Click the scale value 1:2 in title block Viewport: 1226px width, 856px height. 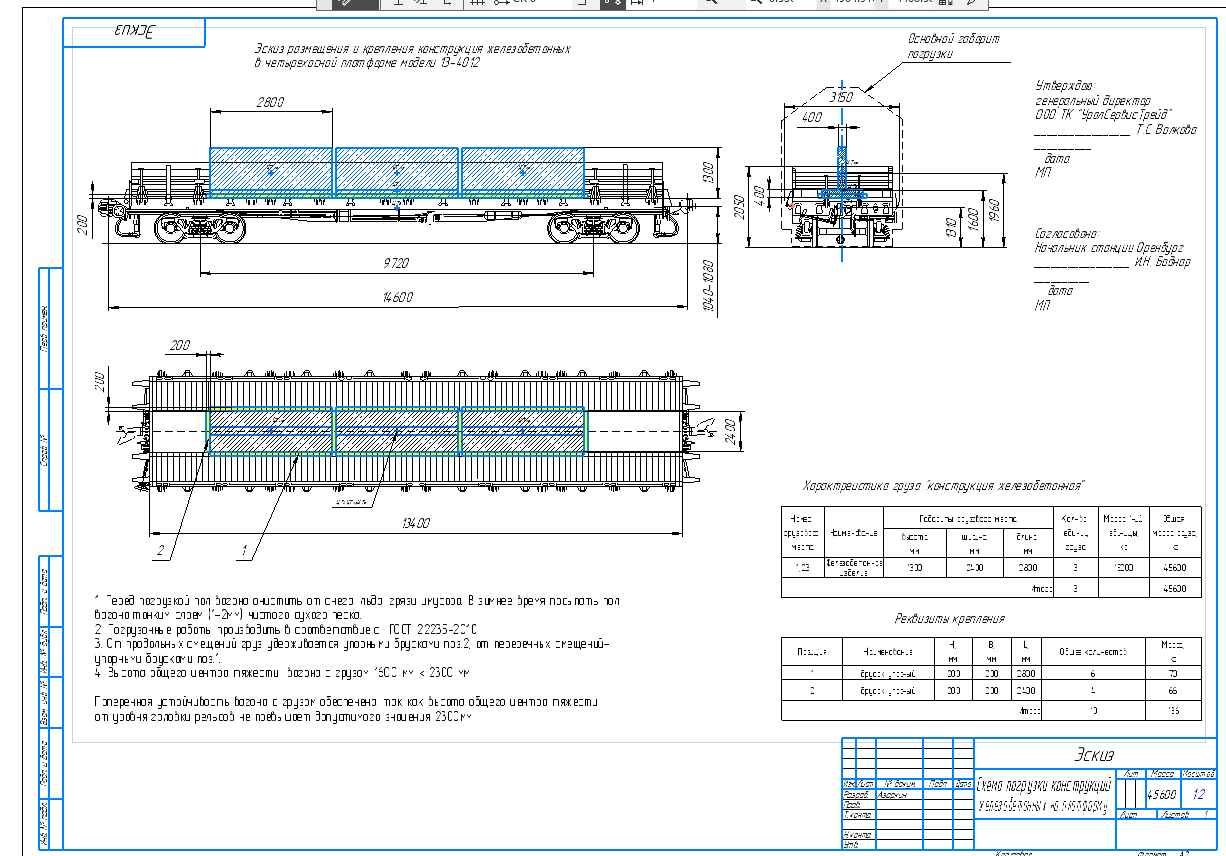[1198, 795]
